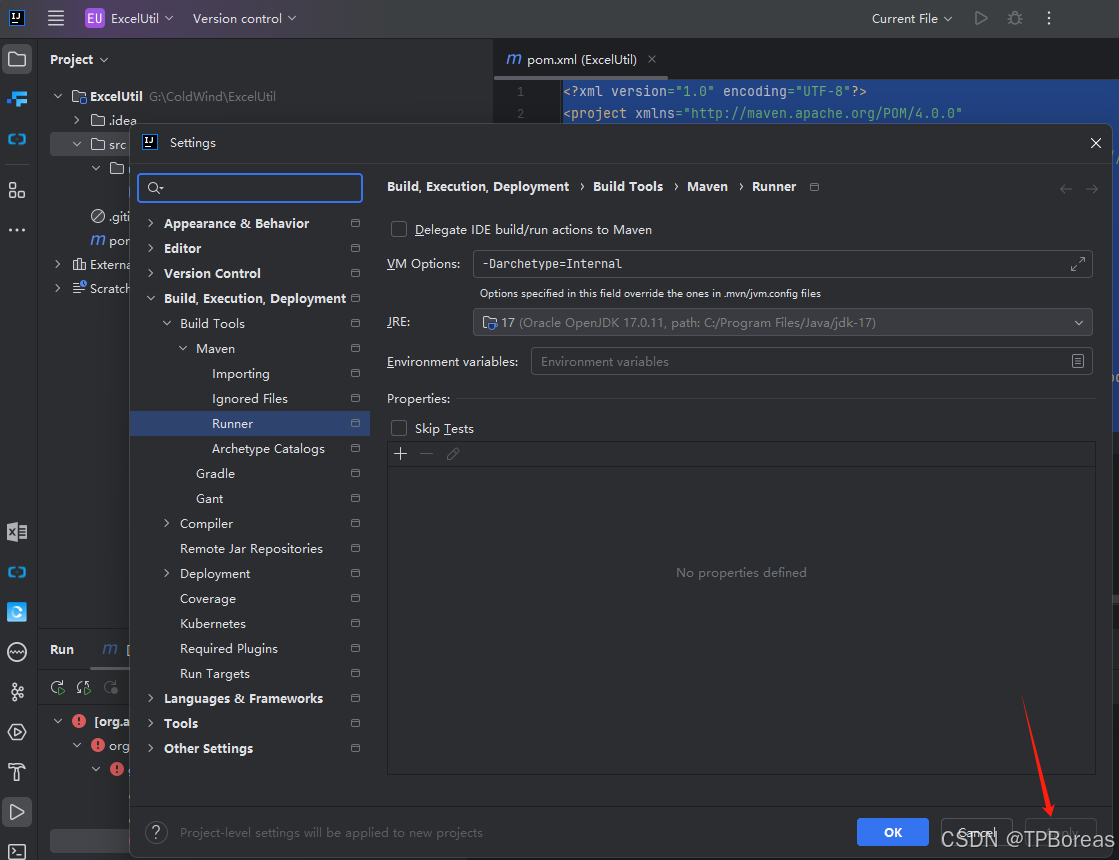Navigate back in Settings history
The height and width of the screenshot is (860, 1119).
[1065, 188]
